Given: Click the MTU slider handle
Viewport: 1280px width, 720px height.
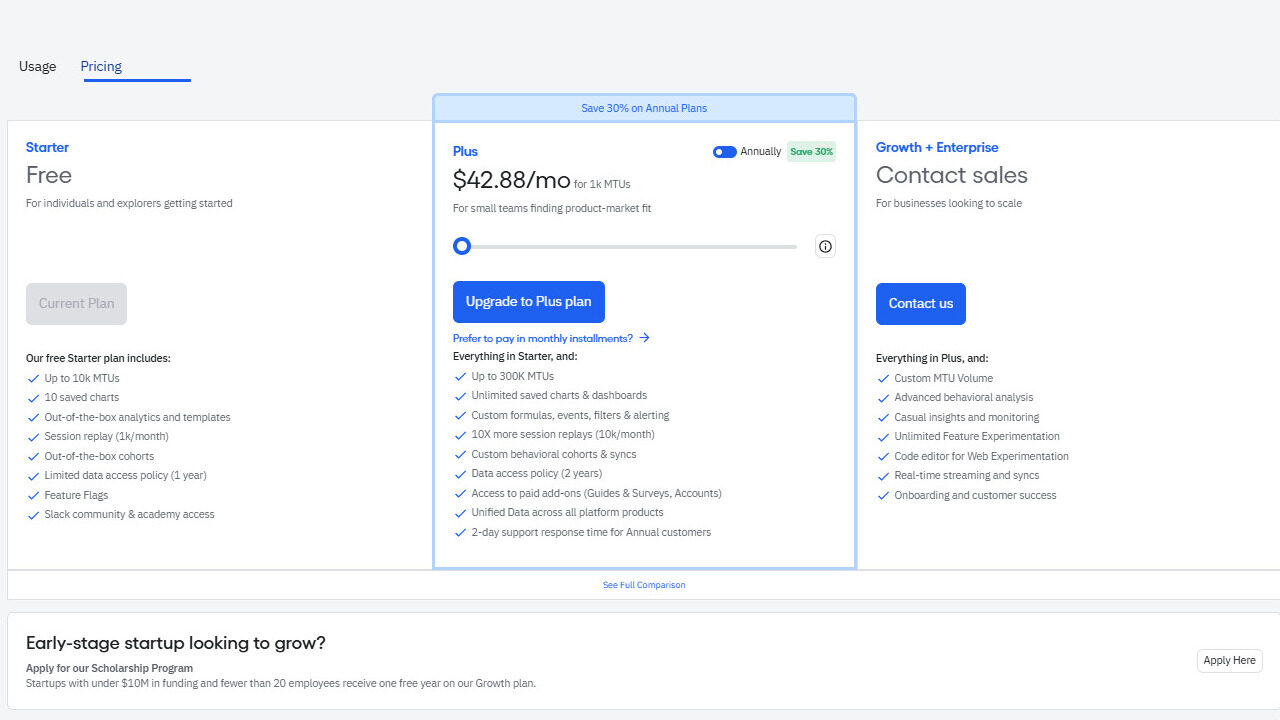Looking at the screenshot, I should 462,246.
